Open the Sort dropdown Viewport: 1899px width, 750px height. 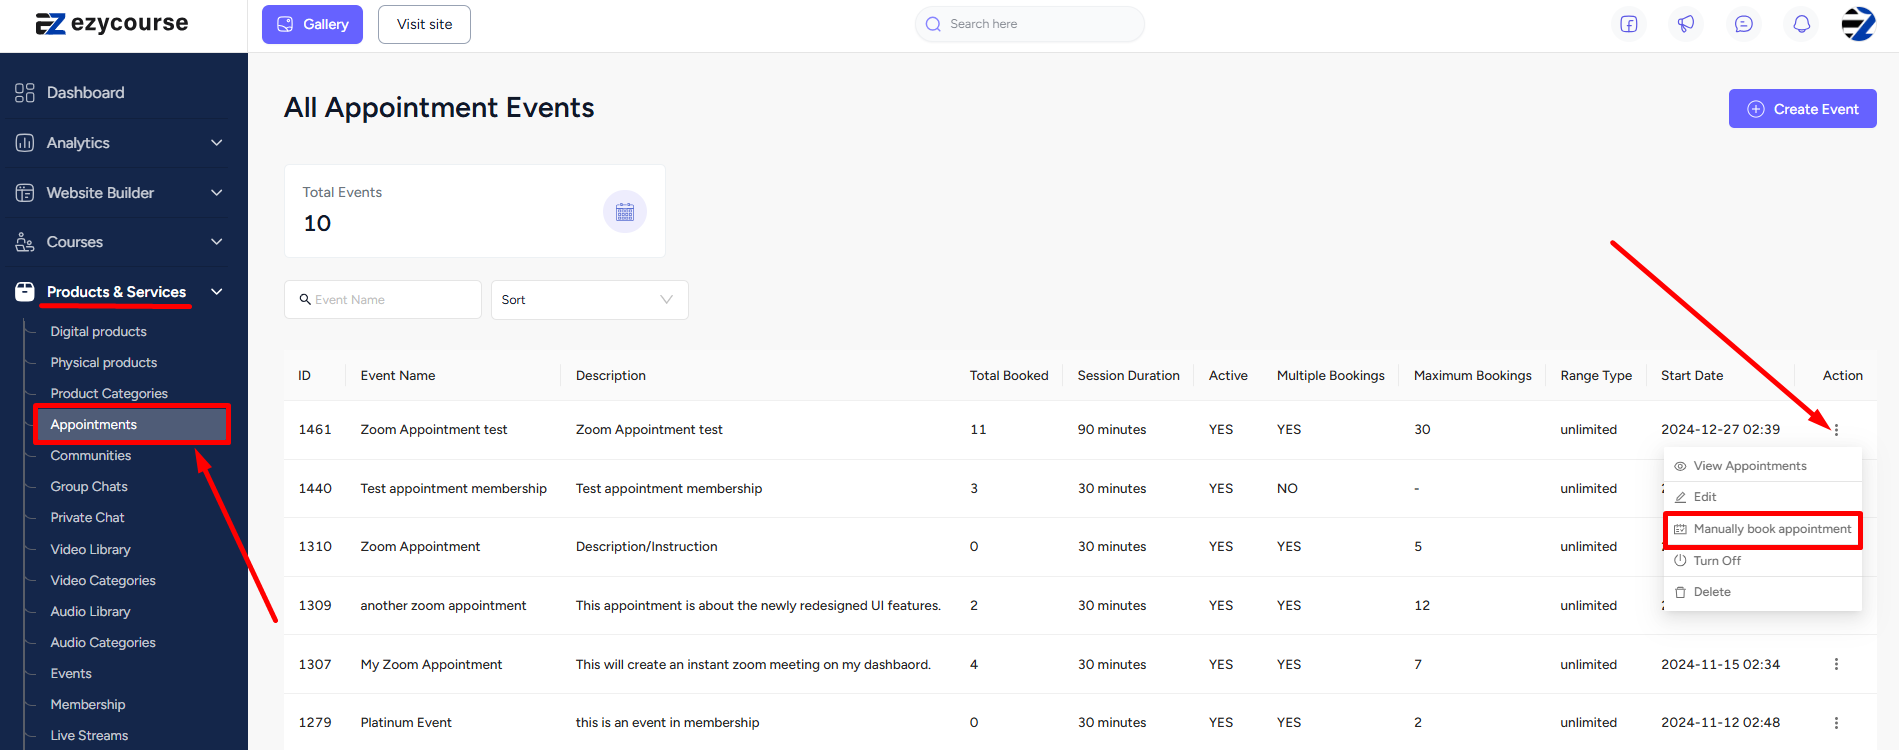pyautogui.click(x=590, y=300)
